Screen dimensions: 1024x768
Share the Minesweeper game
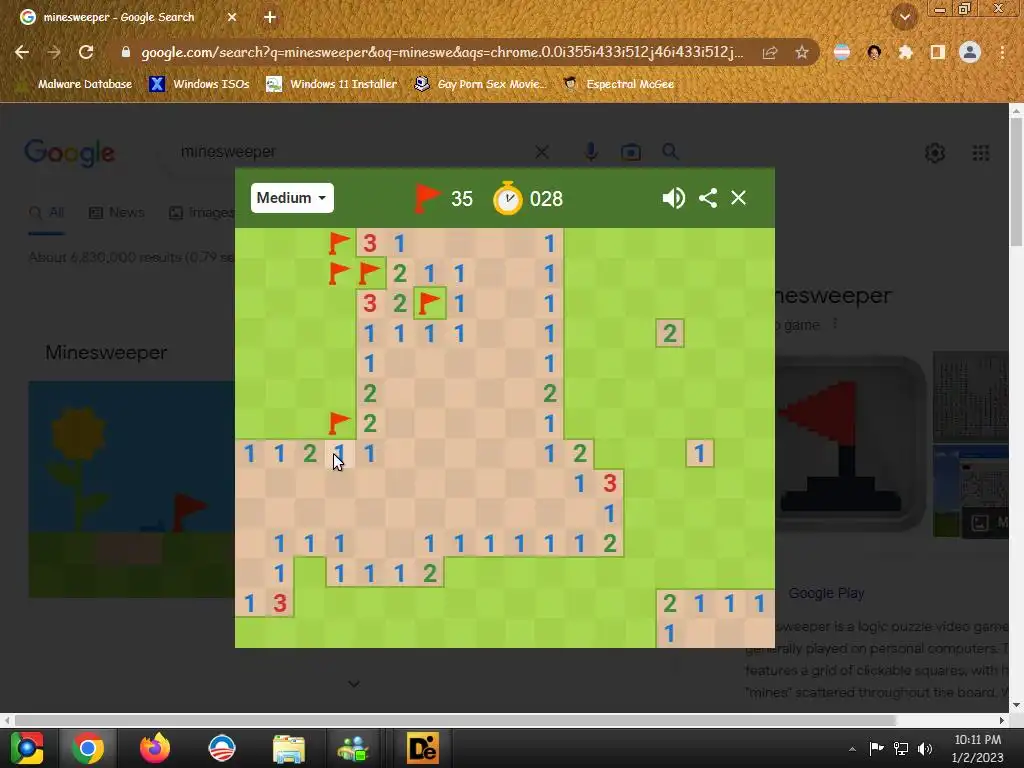coord(708,198)
